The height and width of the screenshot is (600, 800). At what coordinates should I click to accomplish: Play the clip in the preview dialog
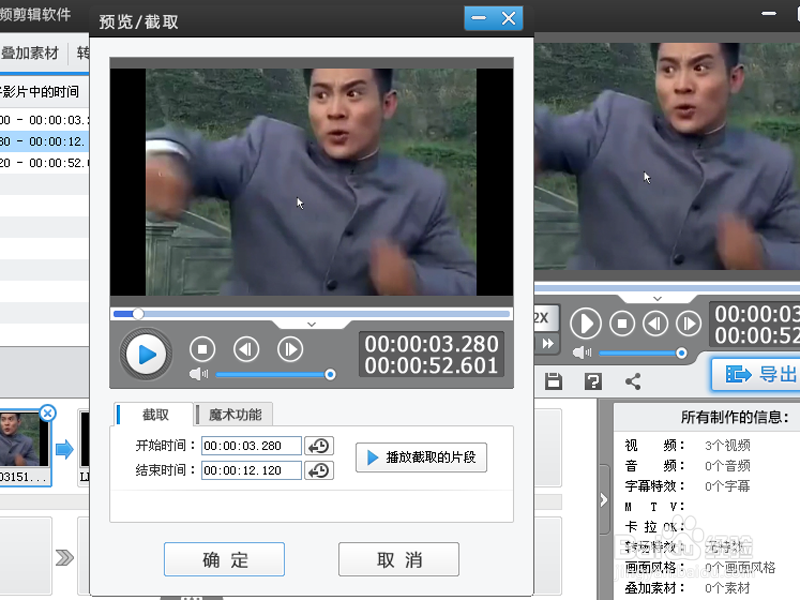(x=146, y=354)
